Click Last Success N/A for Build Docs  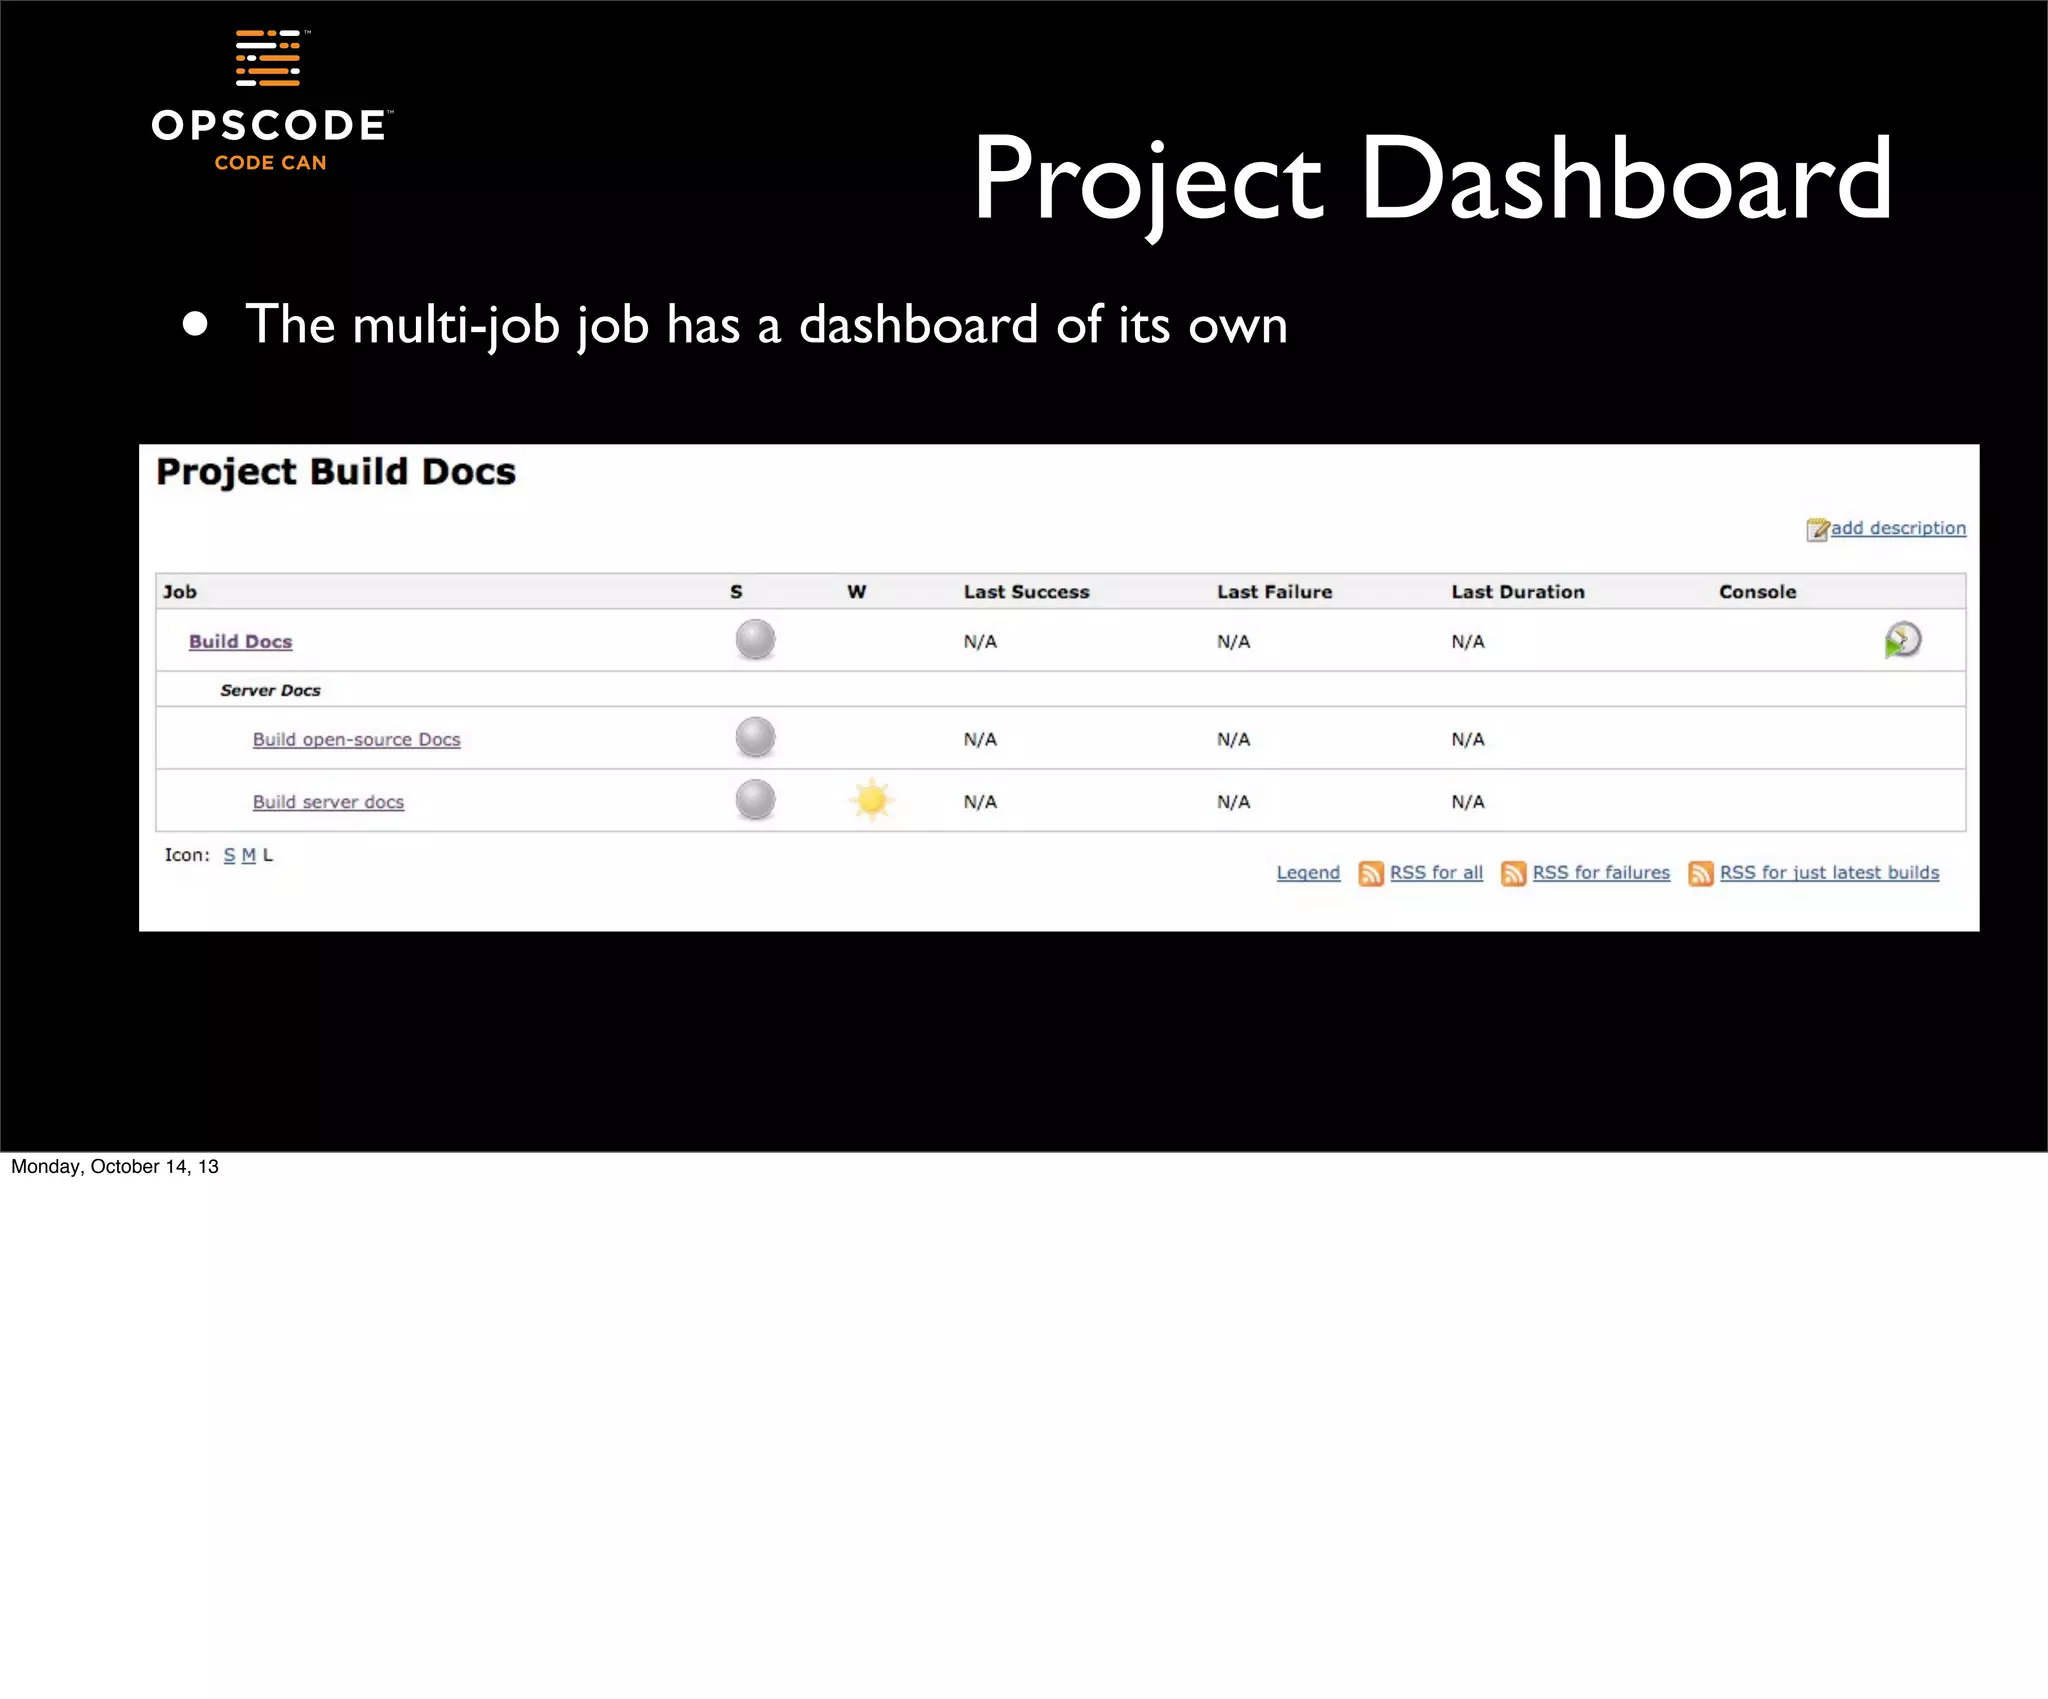tap(980, 641)
